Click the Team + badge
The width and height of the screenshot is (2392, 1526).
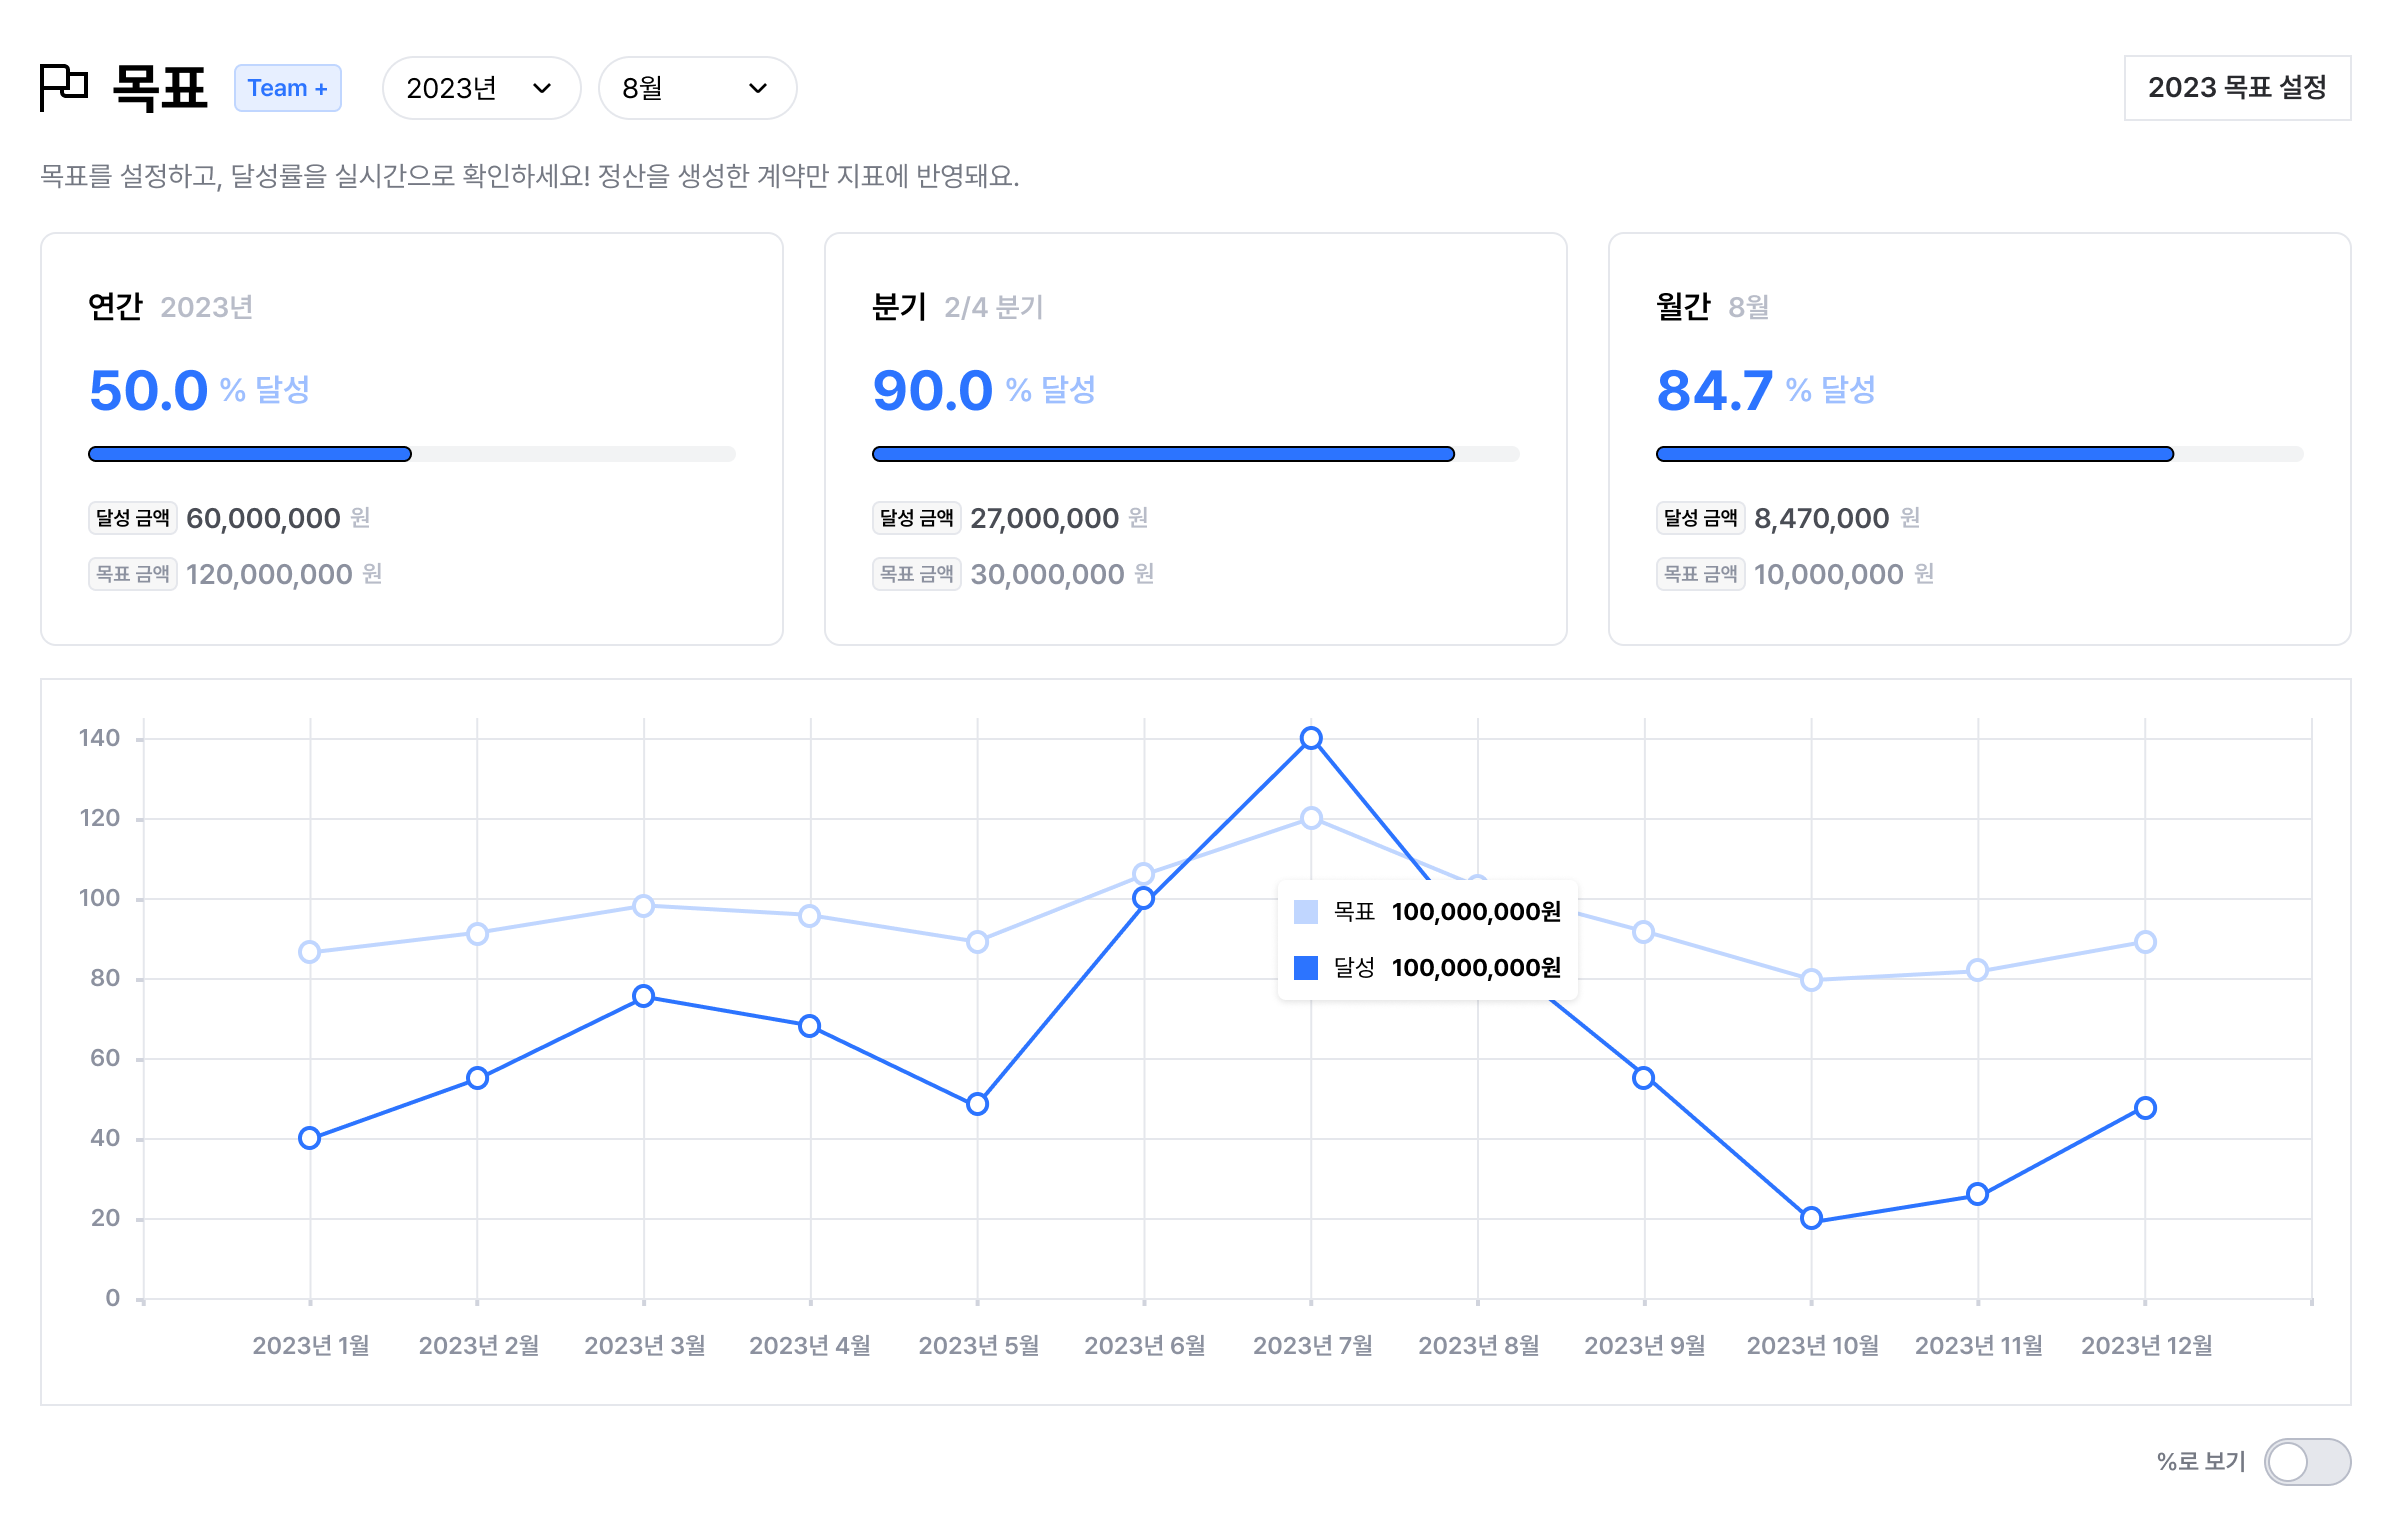tap(288, 88)
